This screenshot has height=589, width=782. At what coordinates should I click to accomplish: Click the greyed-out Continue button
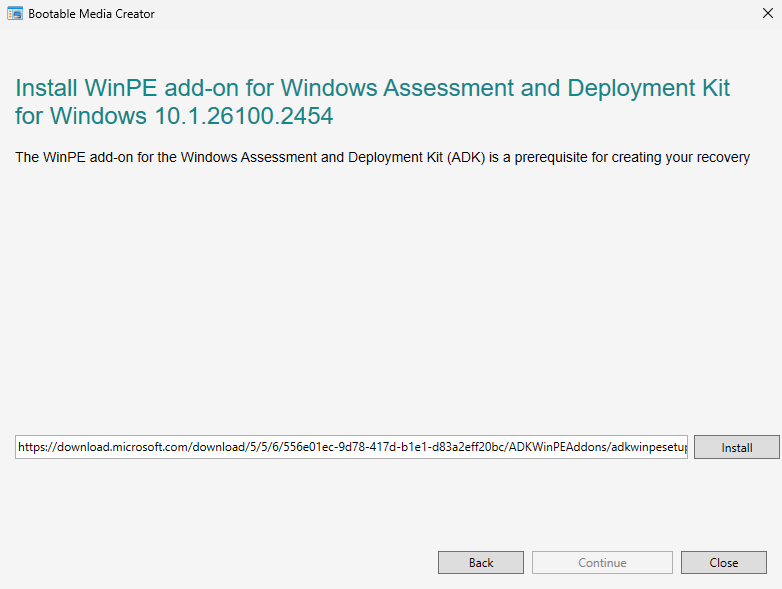(x=602, y=563)
